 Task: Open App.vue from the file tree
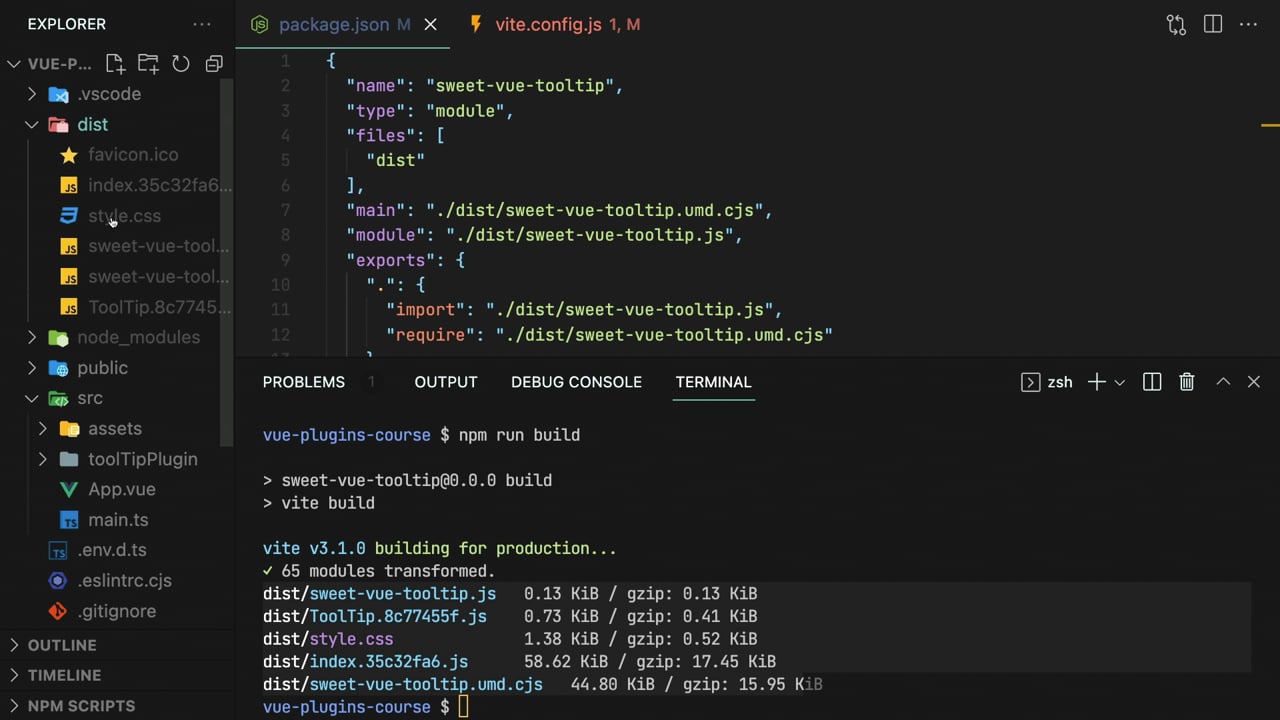(x=121, y=490)
